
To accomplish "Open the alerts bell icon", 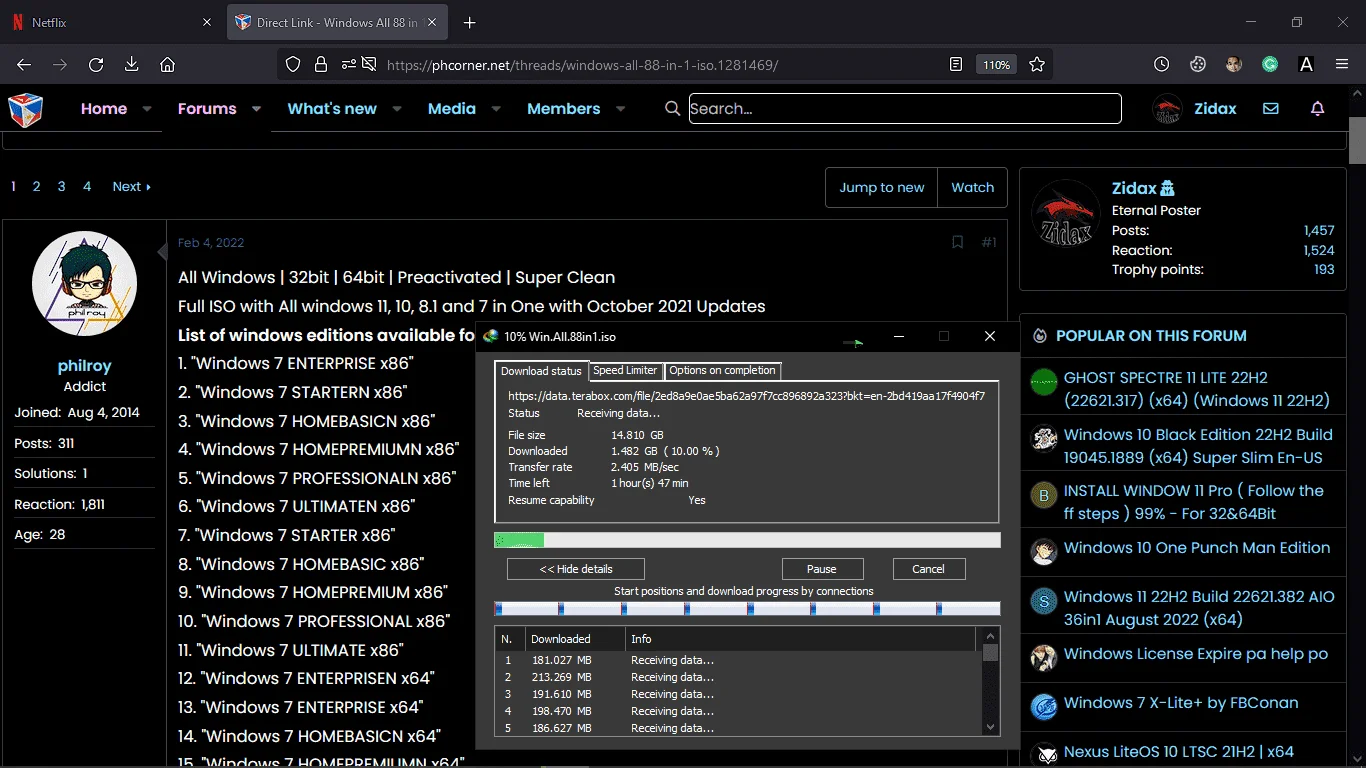I will (1318, 109).
